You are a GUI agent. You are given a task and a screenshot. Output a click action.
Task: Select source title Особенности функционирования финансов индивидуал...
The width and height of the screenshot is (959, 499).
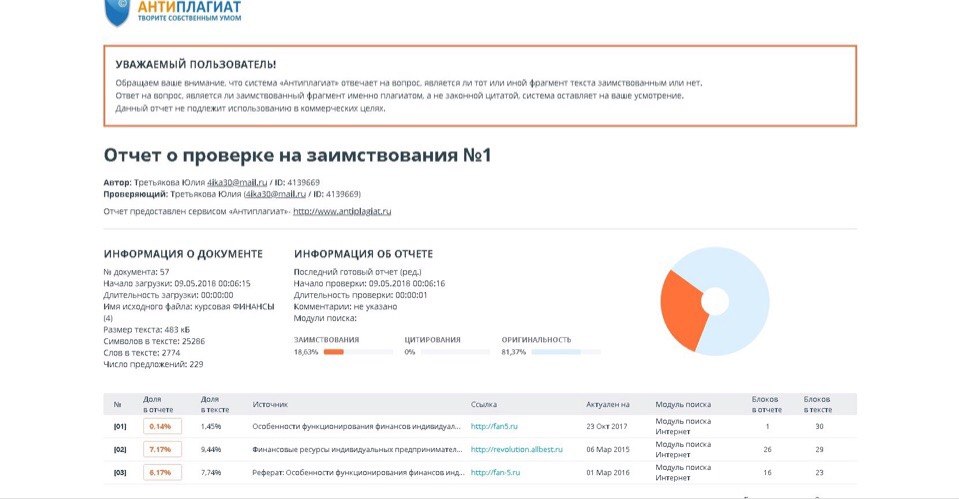356,426
